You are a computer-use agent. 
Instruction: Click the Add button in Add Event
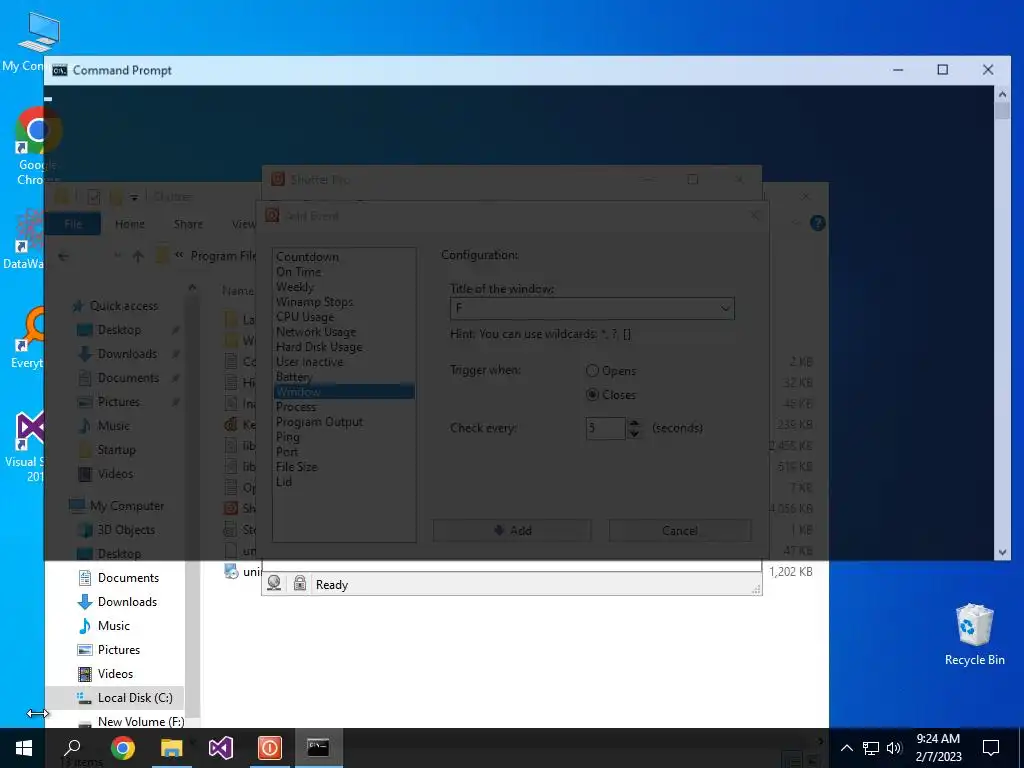click(512, 530)
